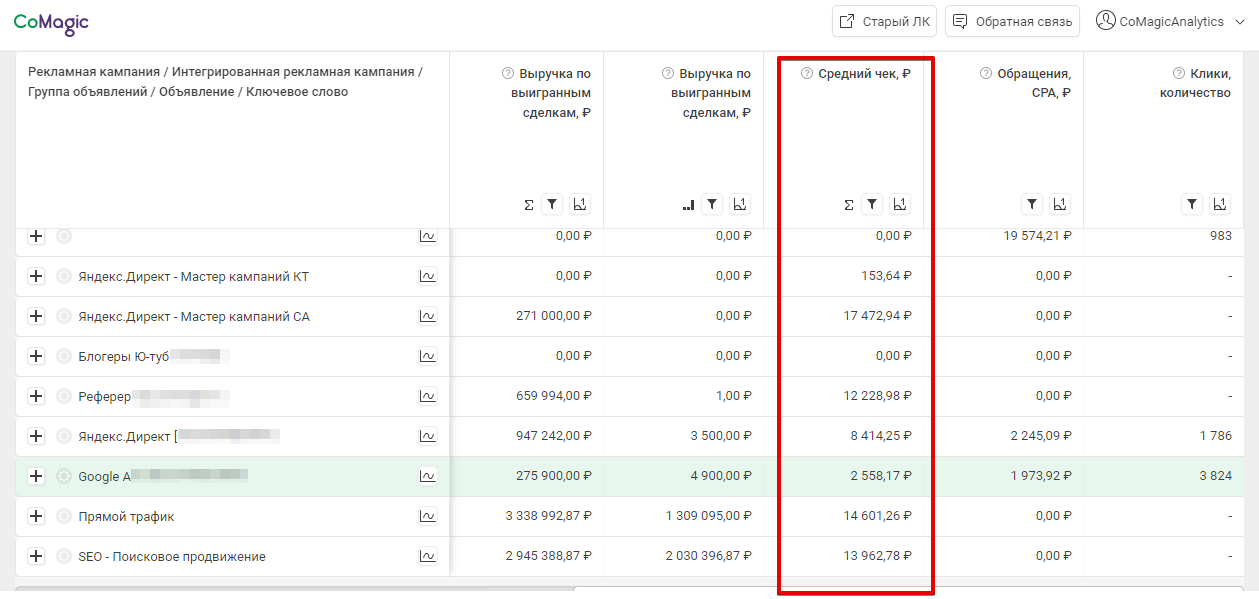
Task: Open the chart icon for Клики, количество column
Action: point(1219,204)
